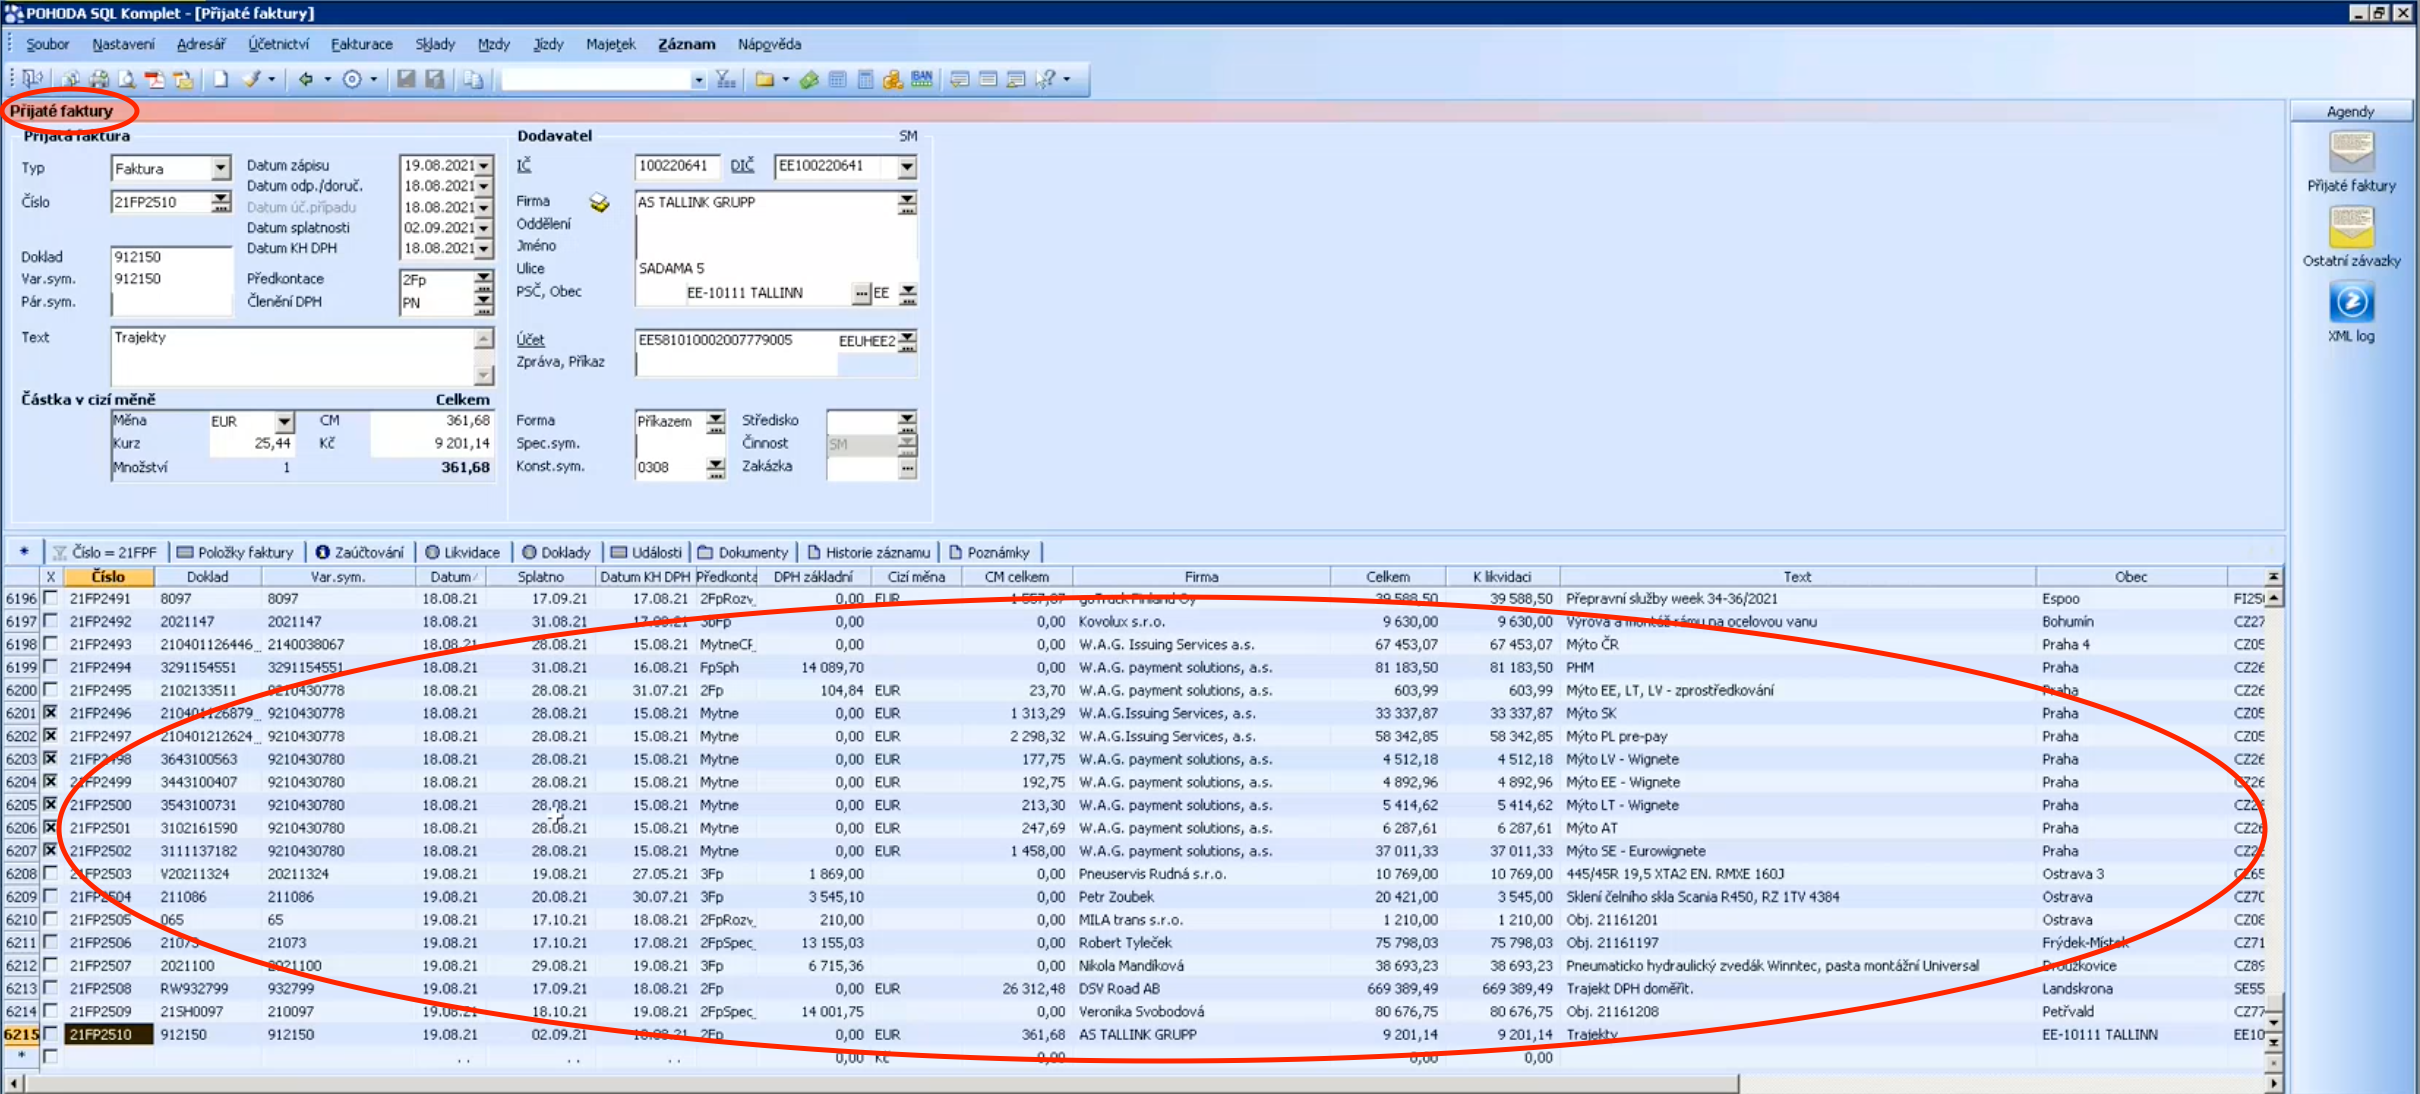
Task: Click the underlined IČ link
Action: 524,165
